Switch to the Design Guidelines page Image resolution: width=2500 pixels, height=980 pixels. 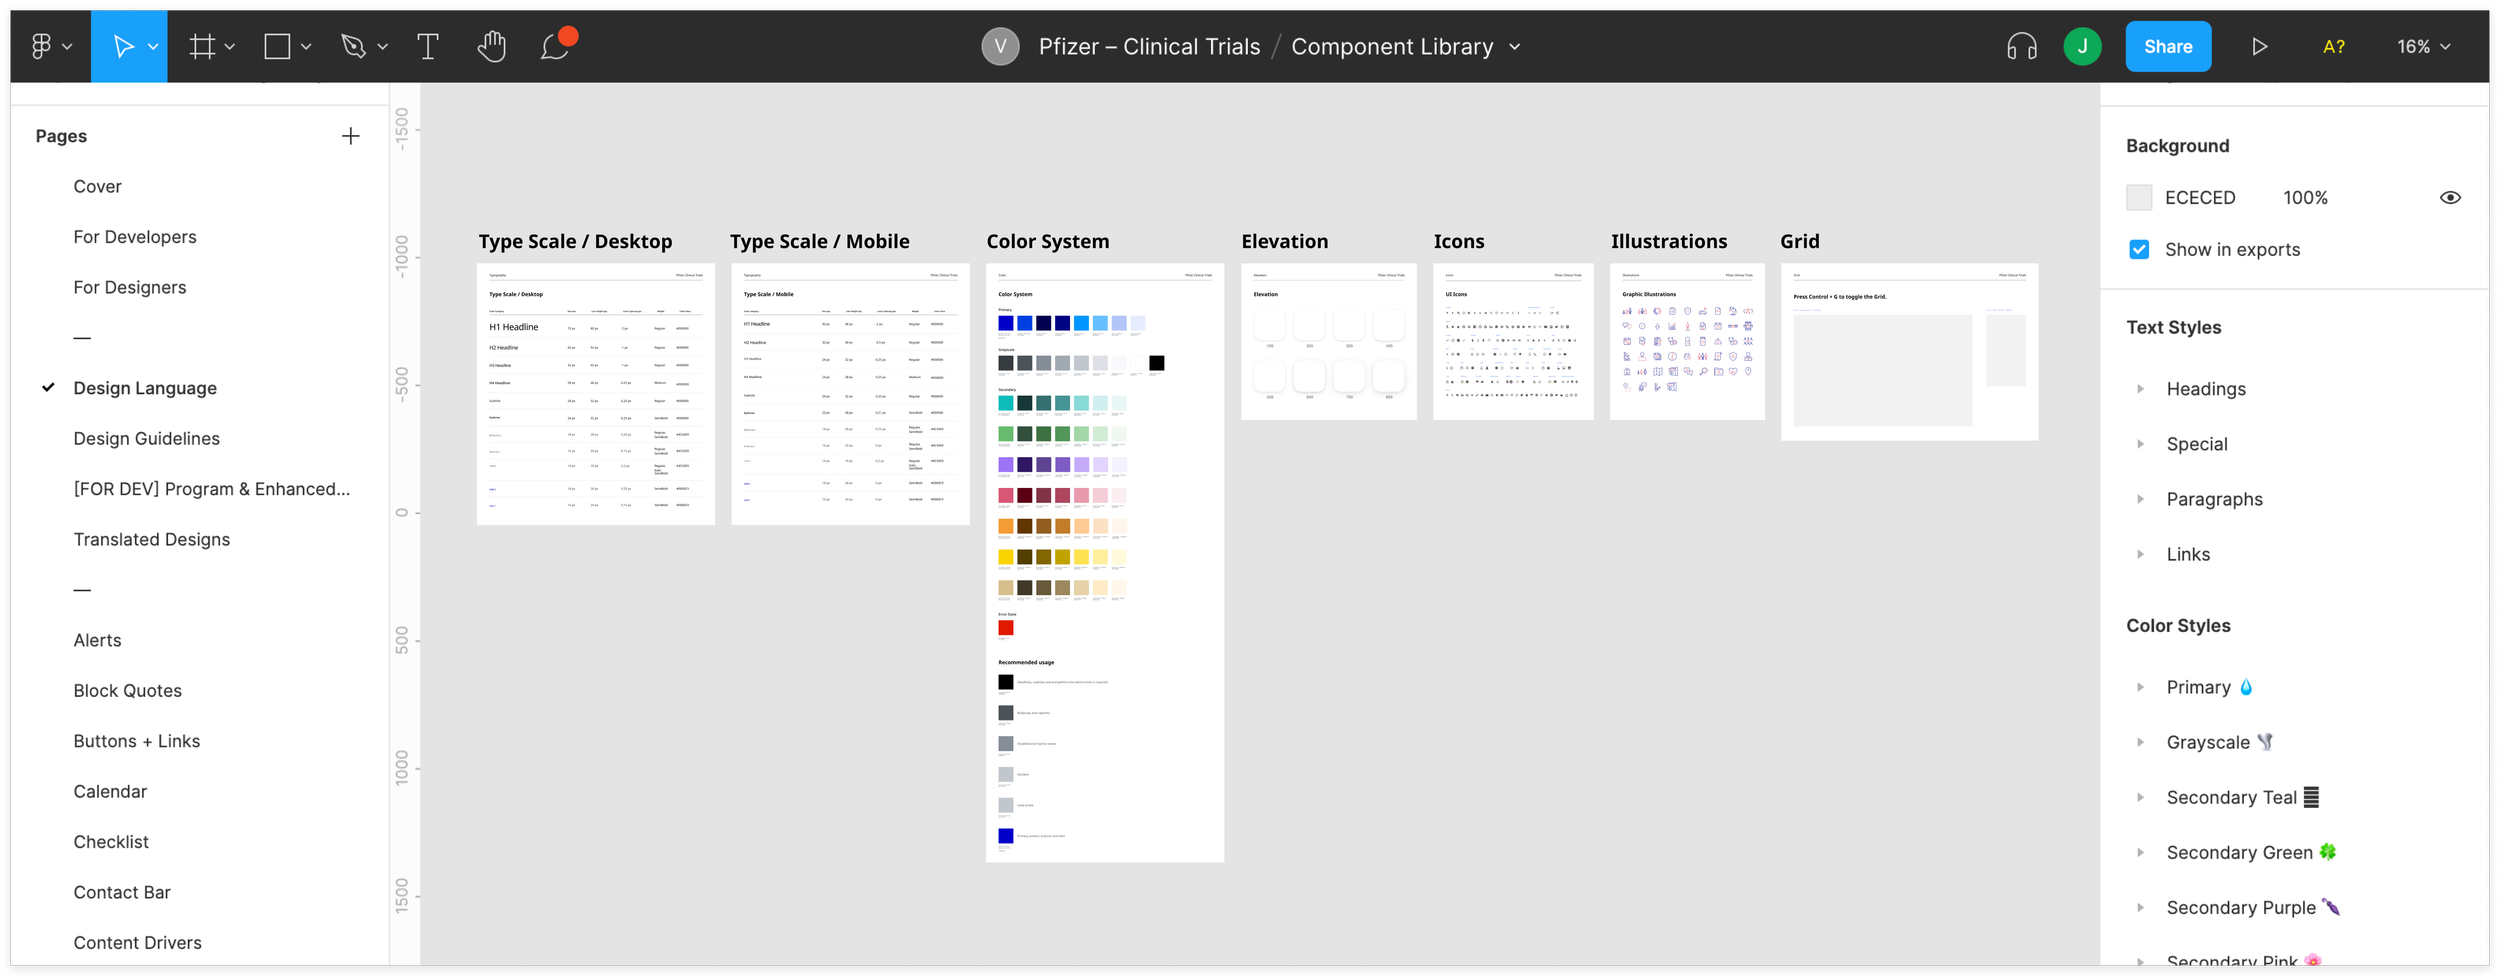146,438
